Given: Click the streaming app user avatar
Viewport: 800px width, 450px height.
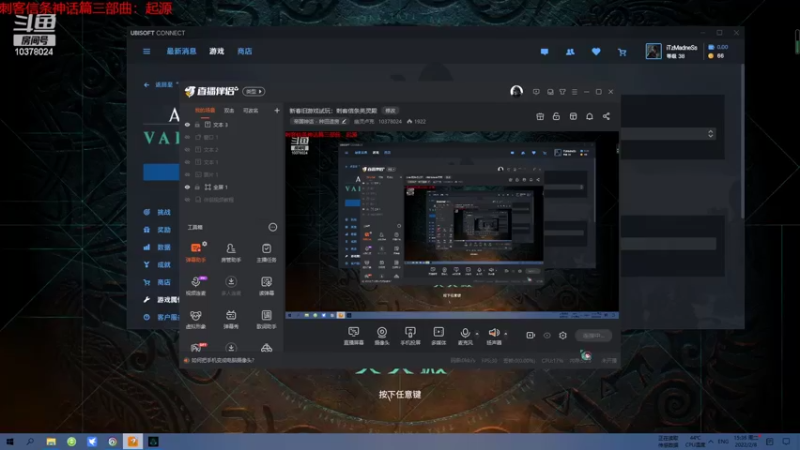Looking at the screenshot, I should pos(516,91).
